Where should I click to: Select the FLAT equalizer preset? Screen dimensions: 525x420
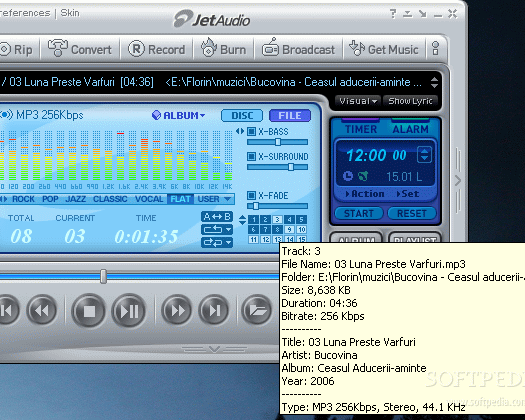(180, 199)
